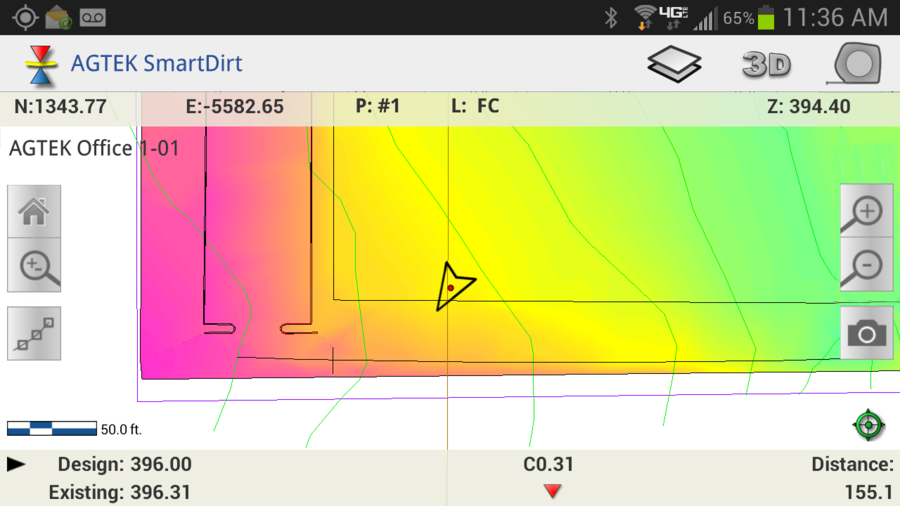Tap the Bluetooth status icon
900x506 pixels.
click(611, 18)
